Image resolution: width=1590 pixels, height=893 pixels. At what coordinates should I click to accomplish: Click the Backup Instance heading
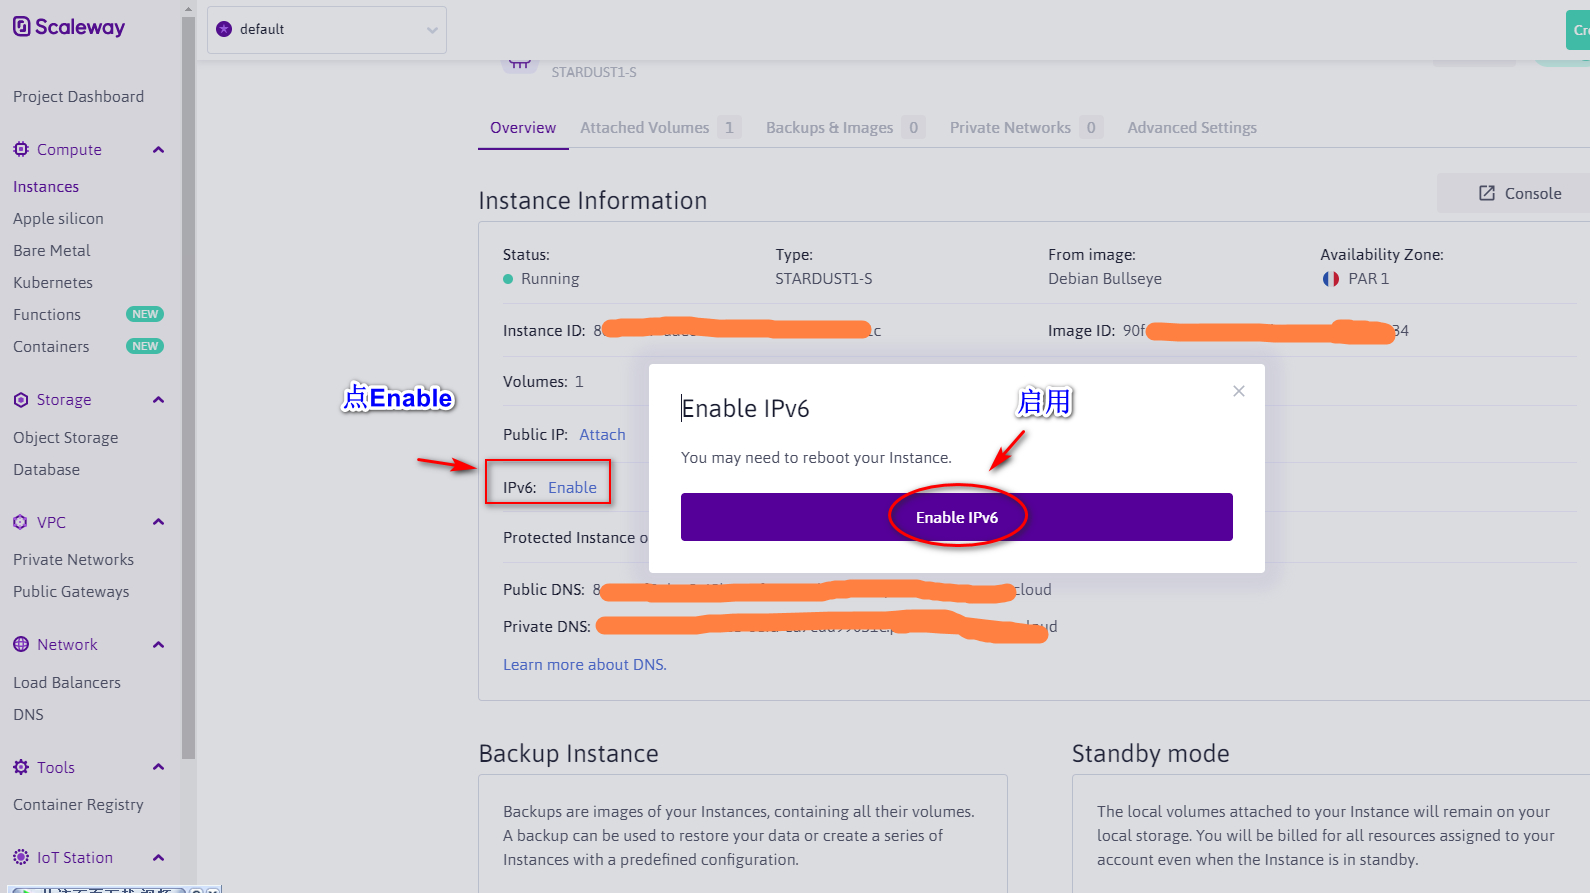[568, 753]
